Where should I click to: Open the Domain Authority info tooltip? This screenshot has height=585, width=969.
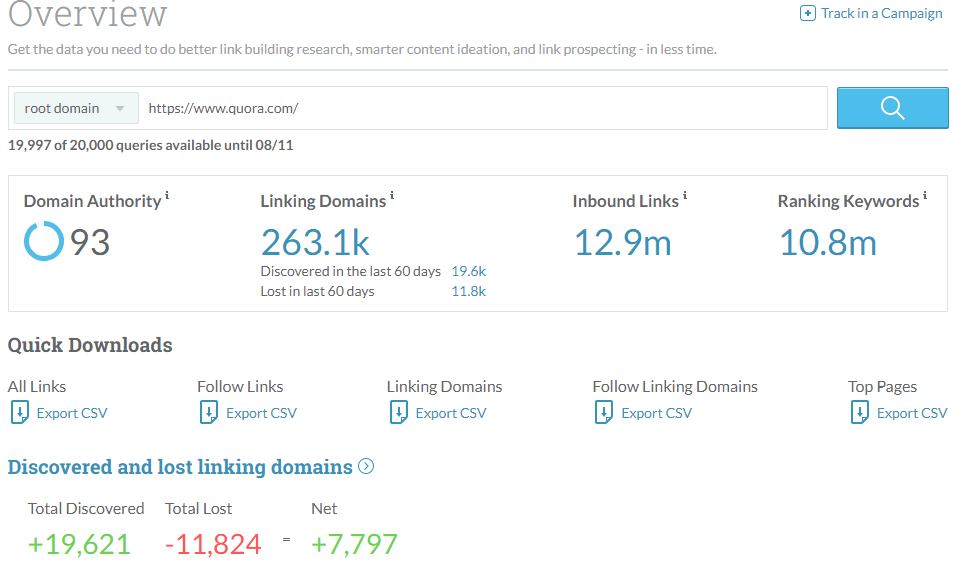coord(167,197)
